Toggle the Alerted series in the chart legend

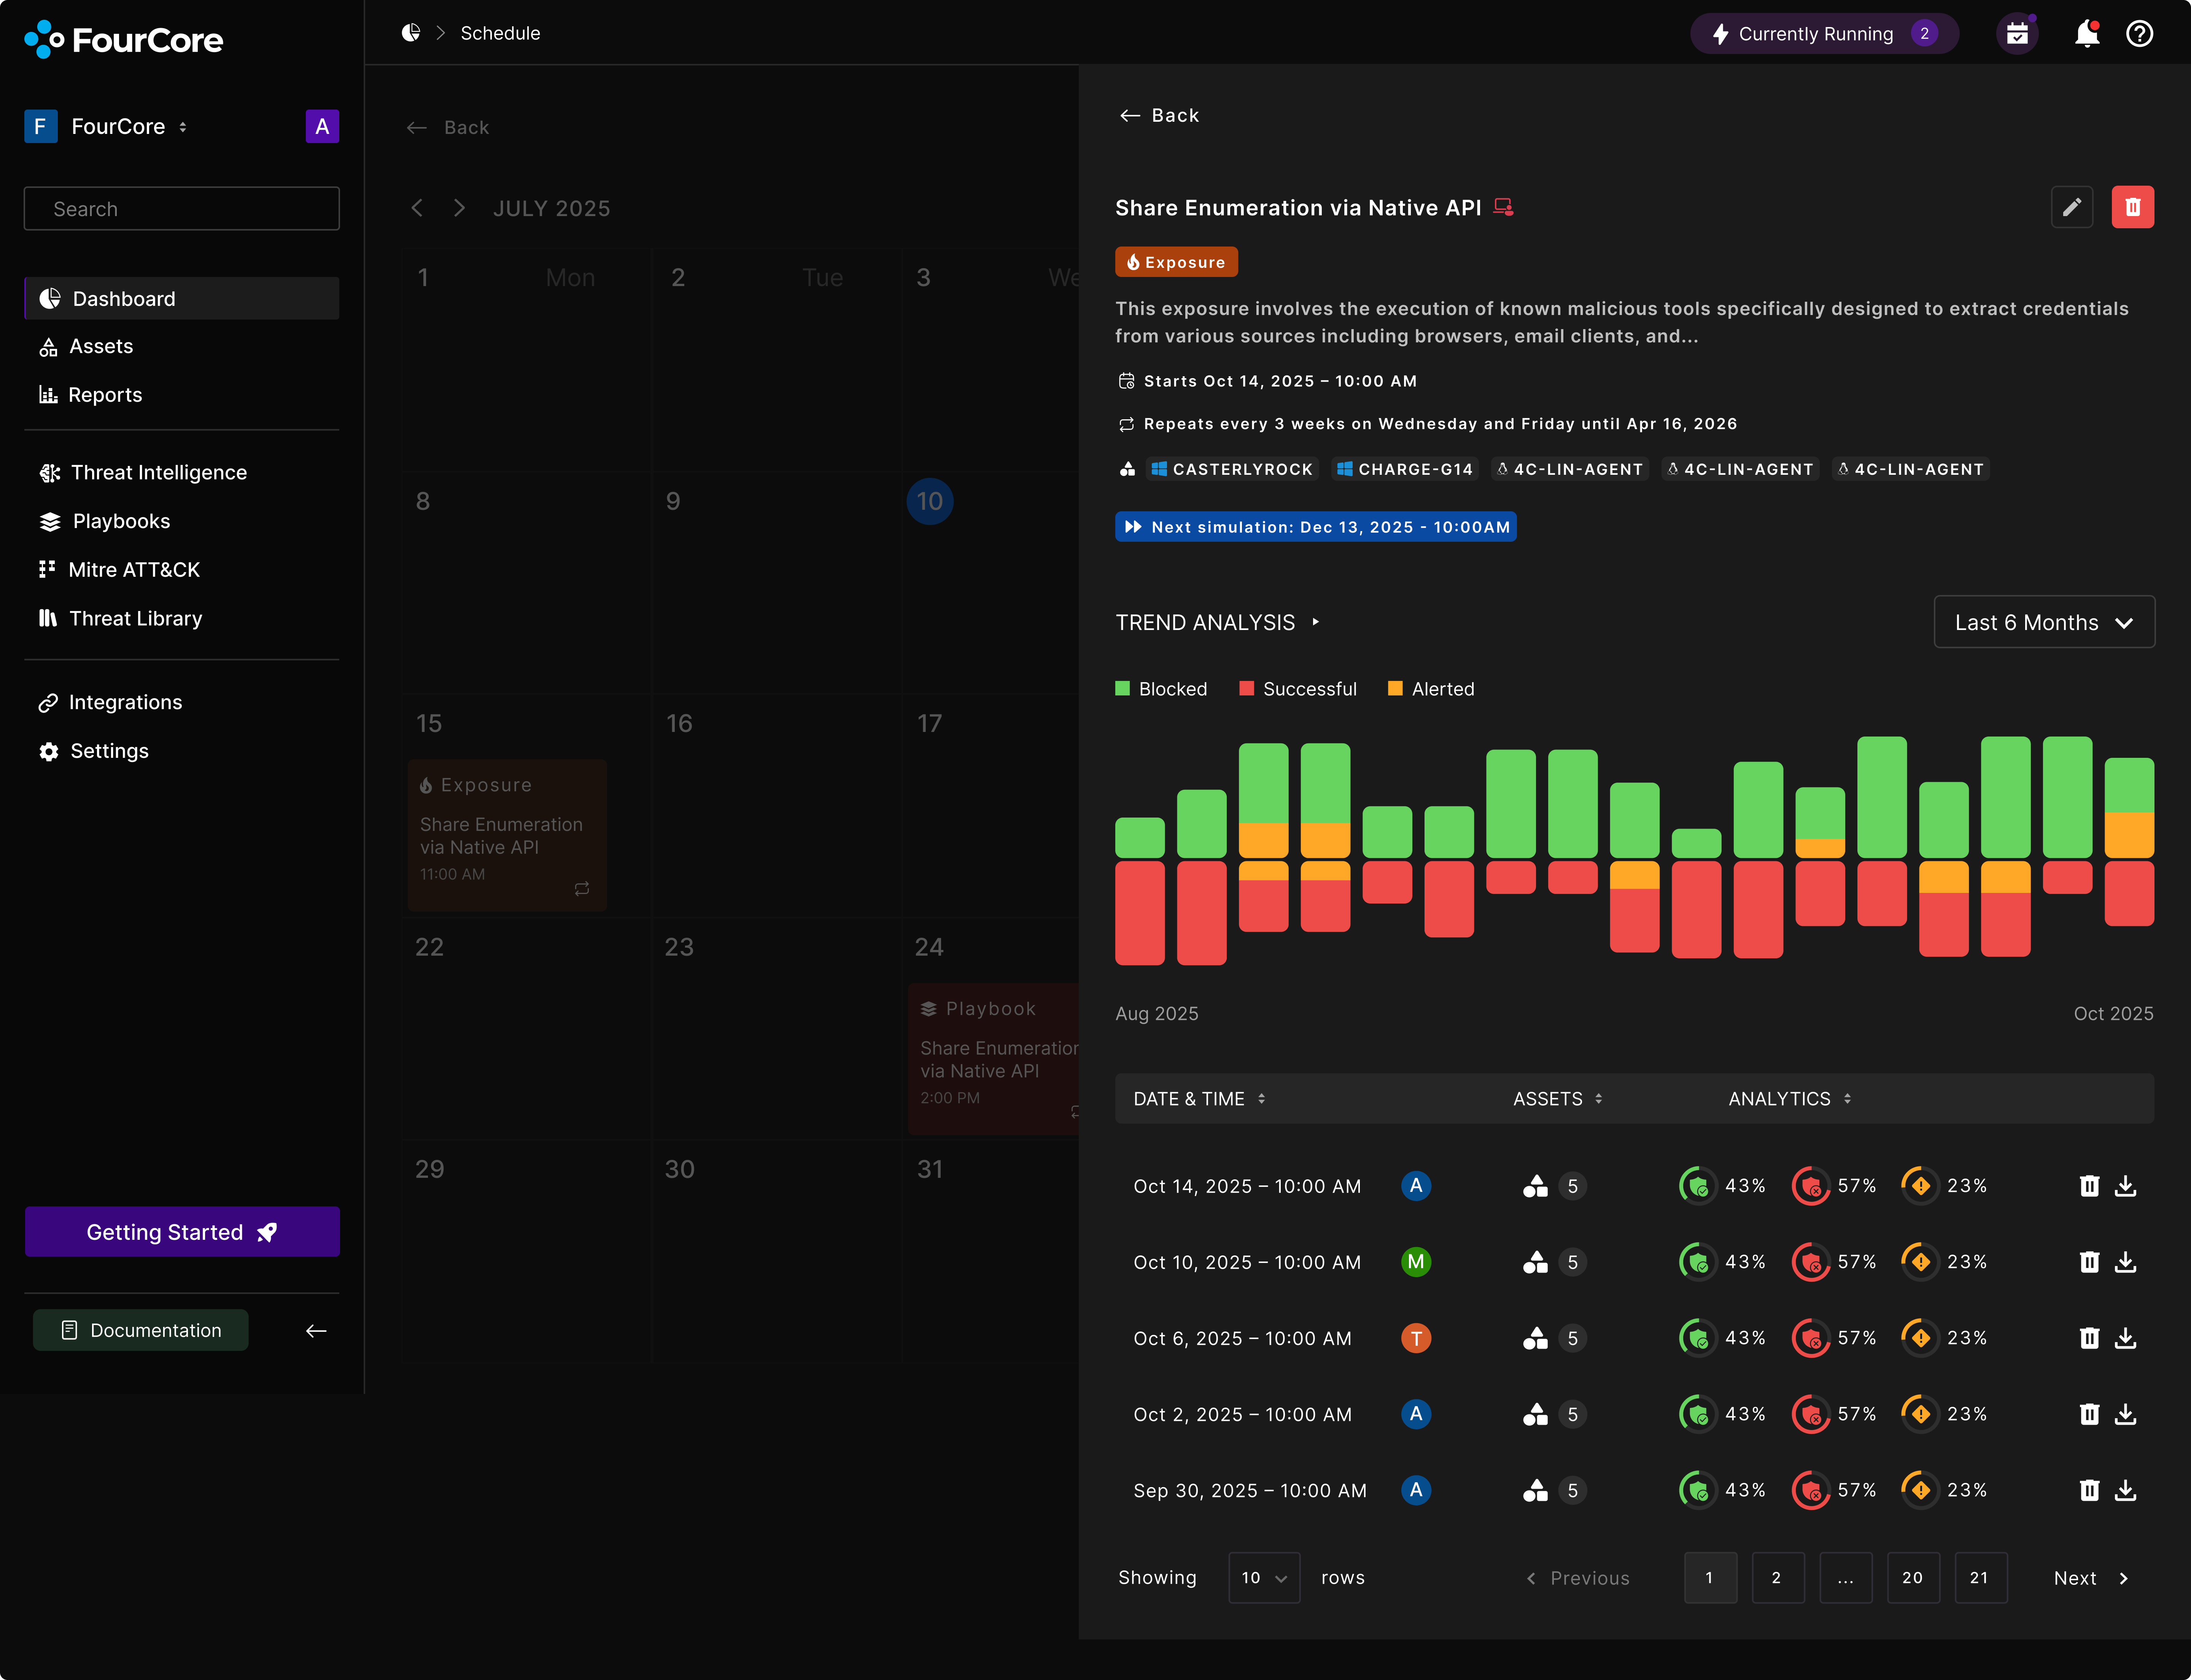tap(1431, 689)
